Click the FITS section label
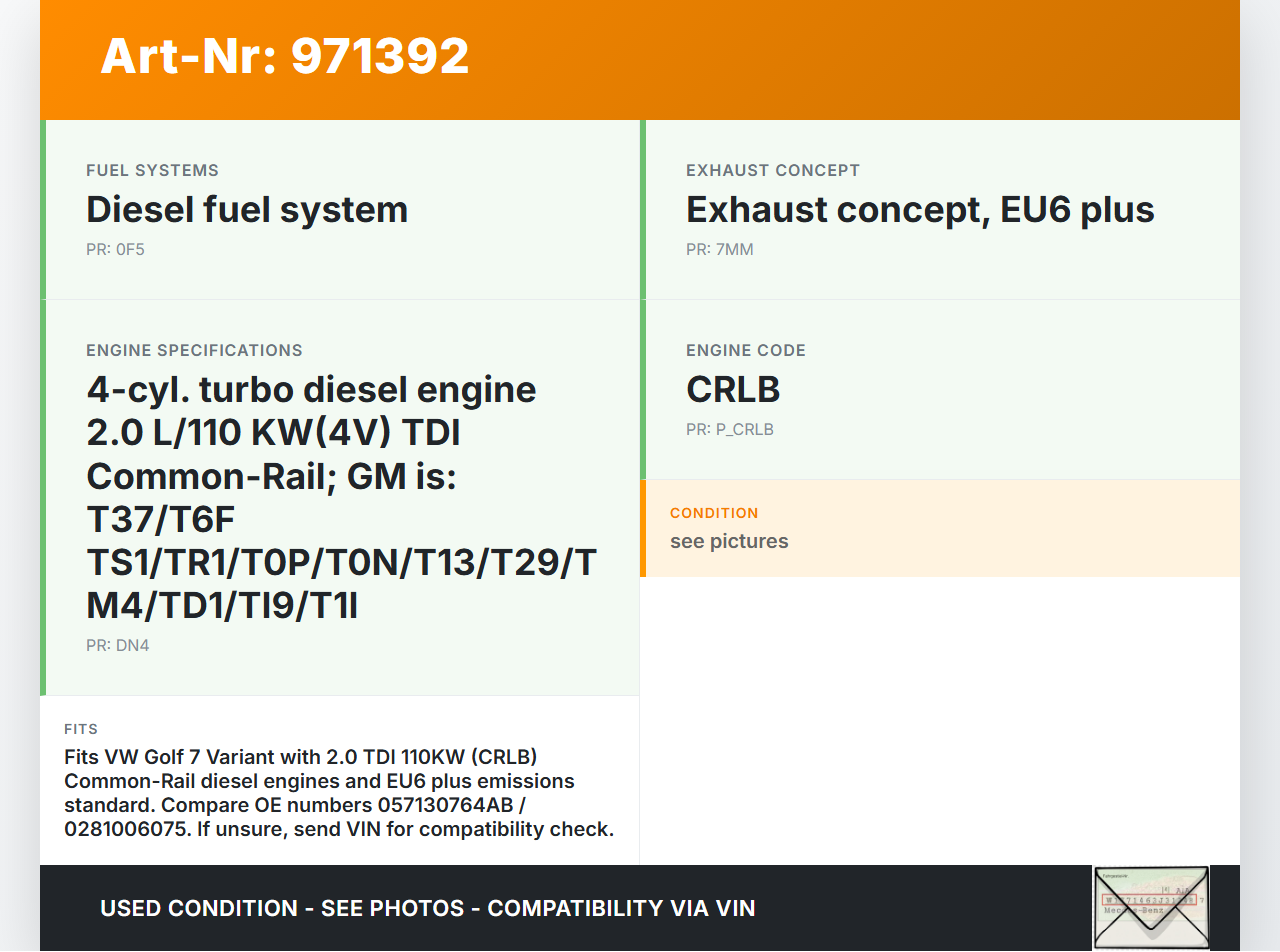Screen dimensions: 1280x952 click(81, 729)
